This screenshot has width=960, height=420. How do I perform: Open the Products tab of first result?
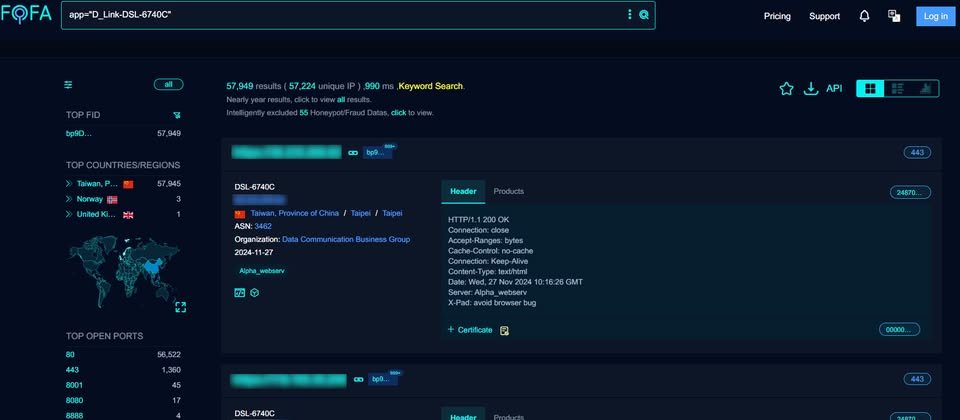tap(509, 192)
